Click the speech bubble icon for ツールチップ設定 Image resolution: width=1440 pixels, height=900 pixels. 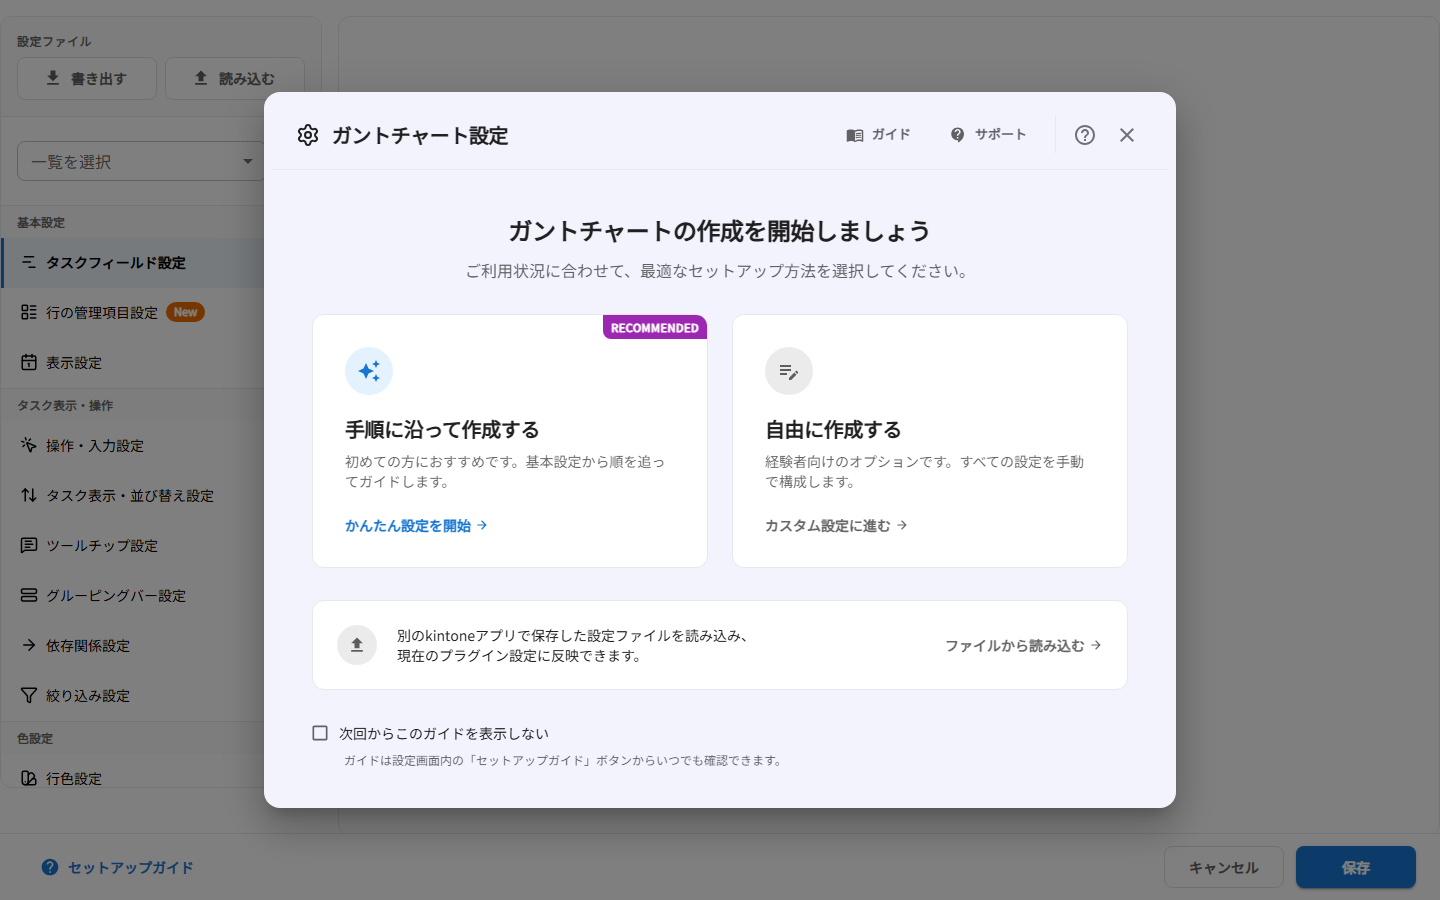(29, 545)
